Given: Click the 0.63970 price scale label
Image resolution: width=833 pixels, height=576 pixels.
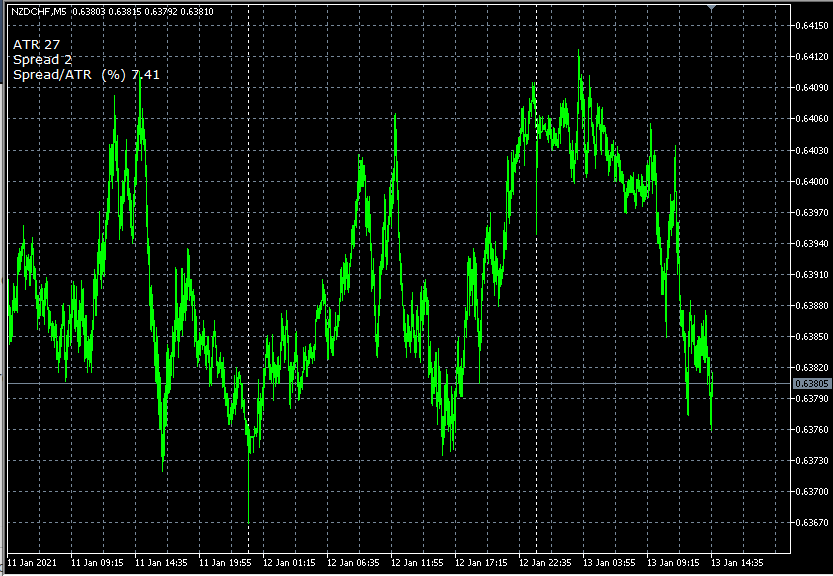Looking at the screenshot, I should point(812,213).
